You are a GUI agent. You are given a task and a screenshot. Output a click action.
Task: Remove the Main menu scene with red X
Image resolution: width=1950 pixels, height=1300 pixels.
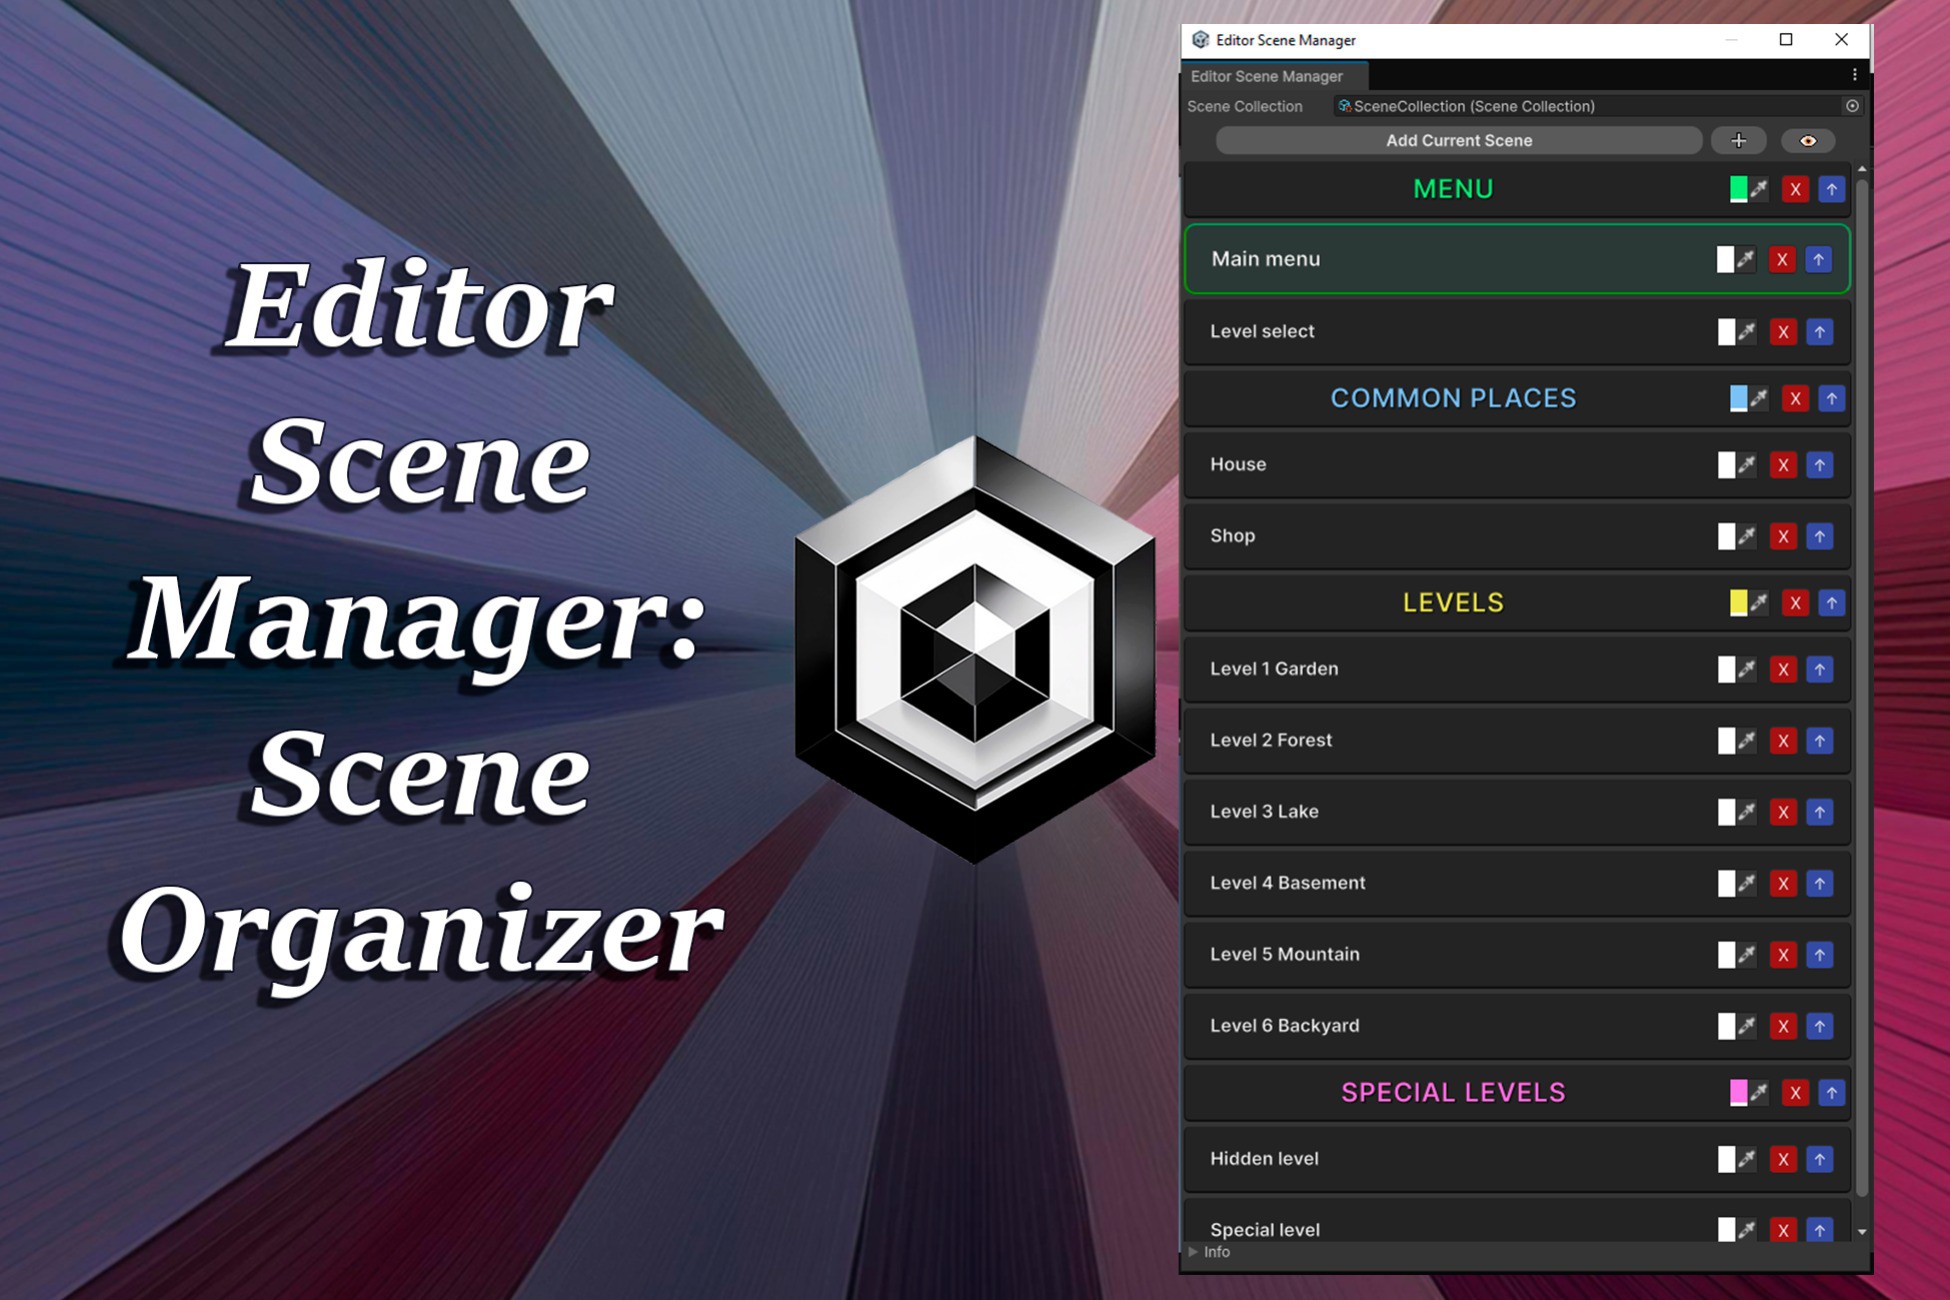[1781, 260]
